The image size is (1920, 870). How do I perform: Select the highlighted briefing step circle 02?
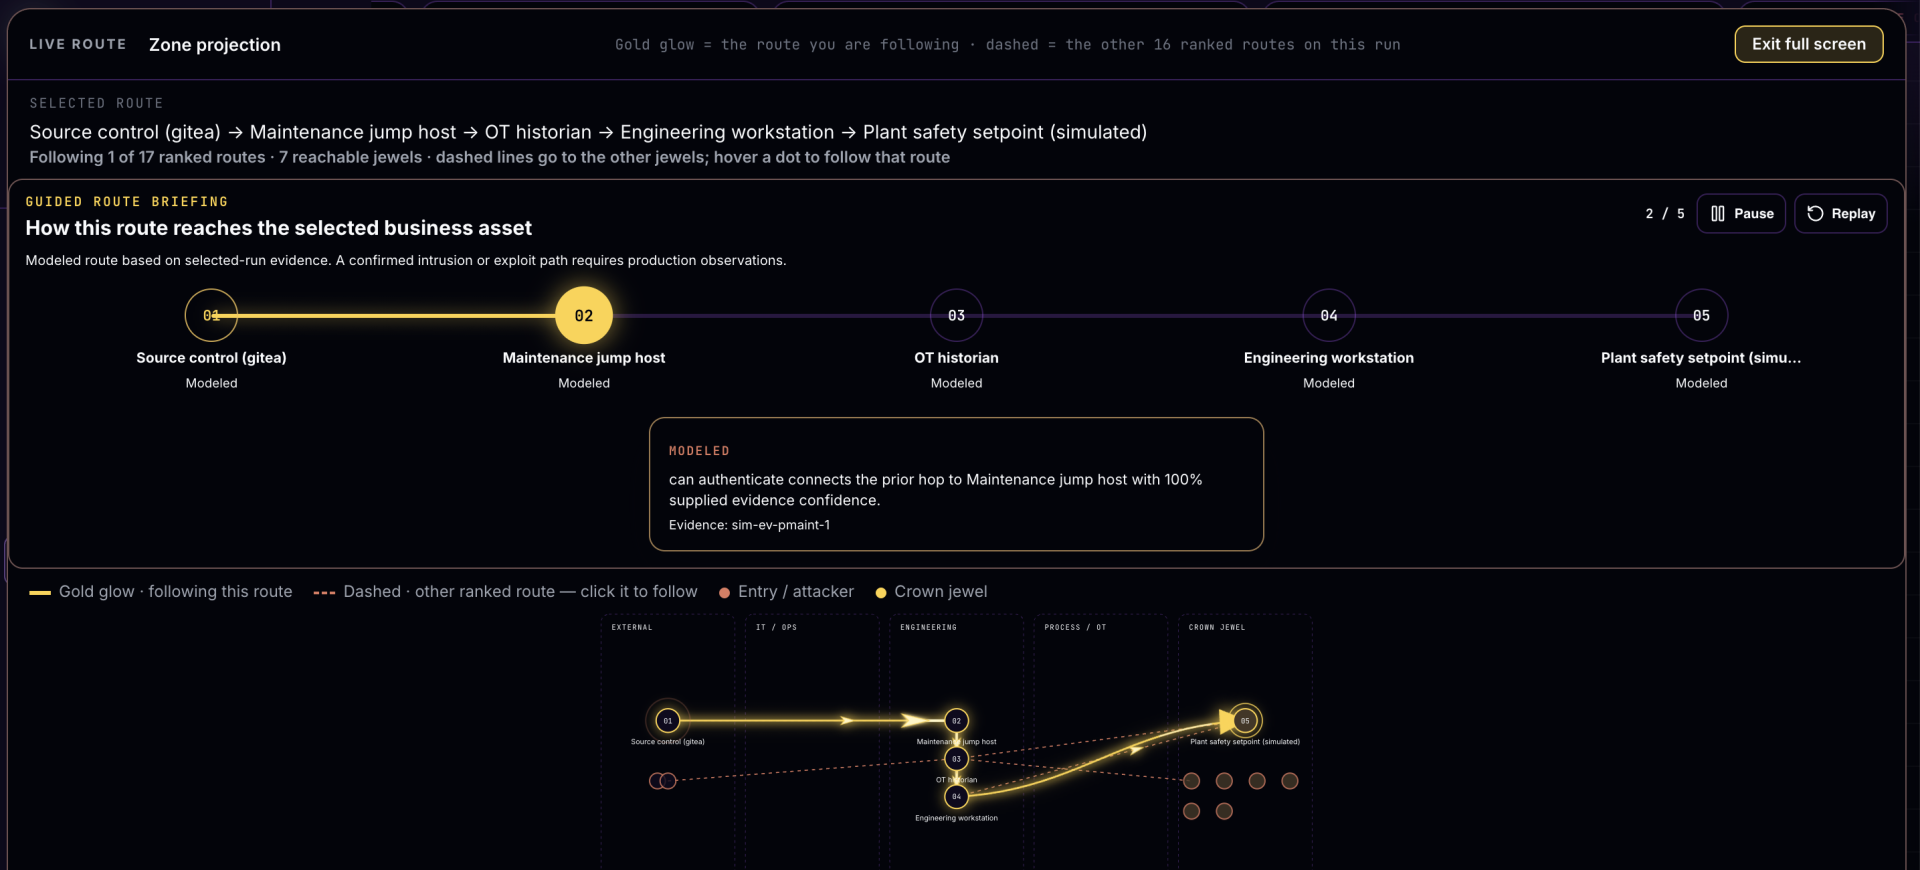click(584, 315)
